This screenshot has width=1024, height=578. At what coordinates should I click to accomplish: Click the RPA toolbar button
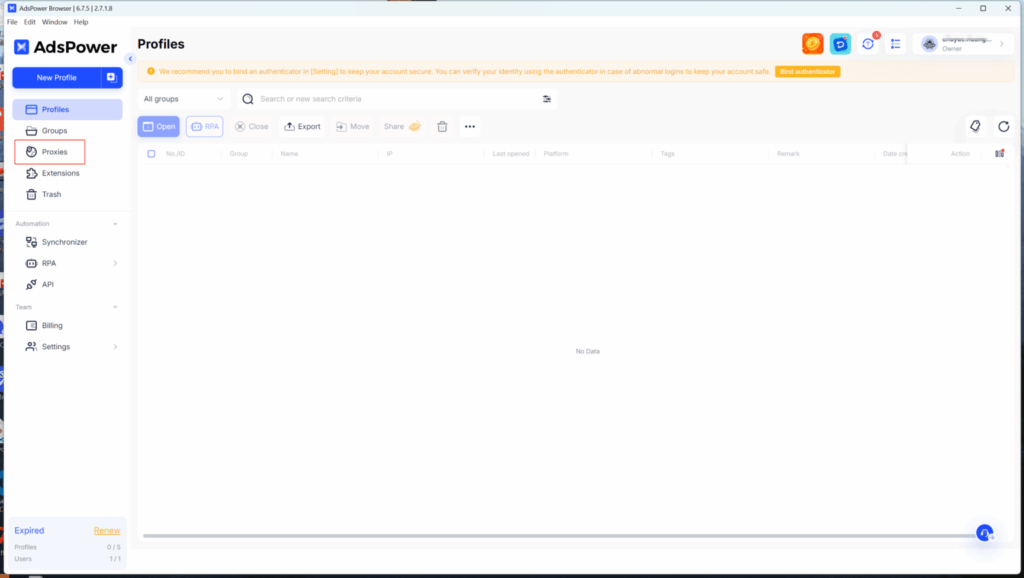click(204, 127)
